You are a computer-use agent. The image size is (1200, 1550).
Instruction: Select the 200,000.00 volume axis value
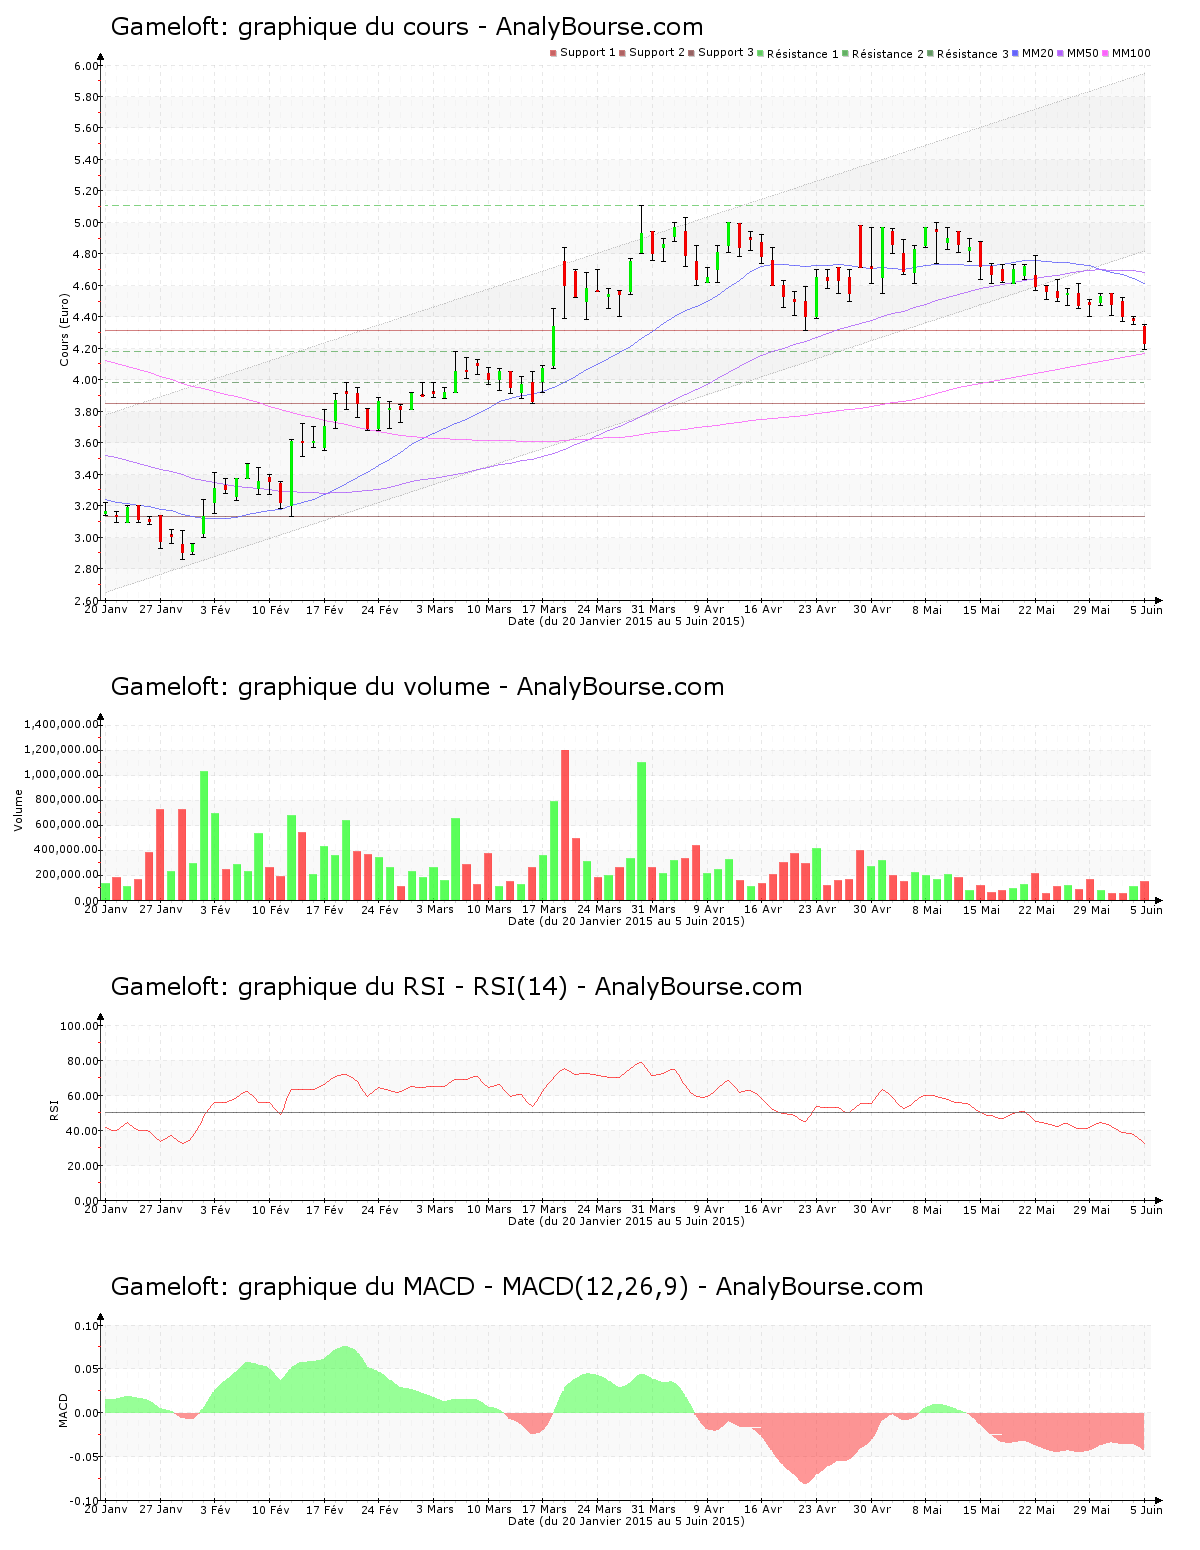[66, 875]
